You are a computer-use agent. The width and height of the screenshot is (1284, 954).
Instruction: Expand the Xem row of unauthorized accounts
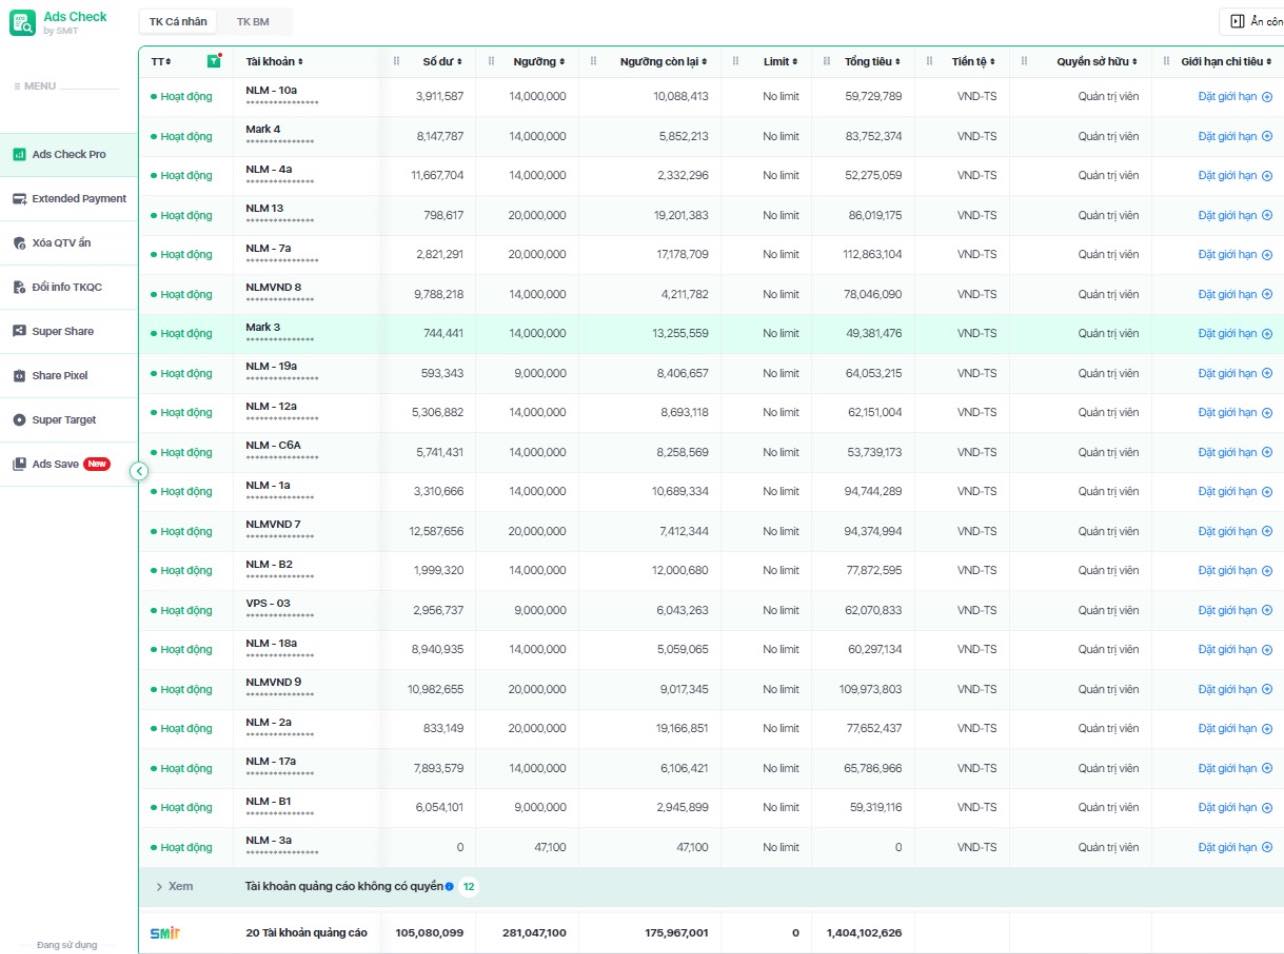pyautogui.click(x=174, y=886)
